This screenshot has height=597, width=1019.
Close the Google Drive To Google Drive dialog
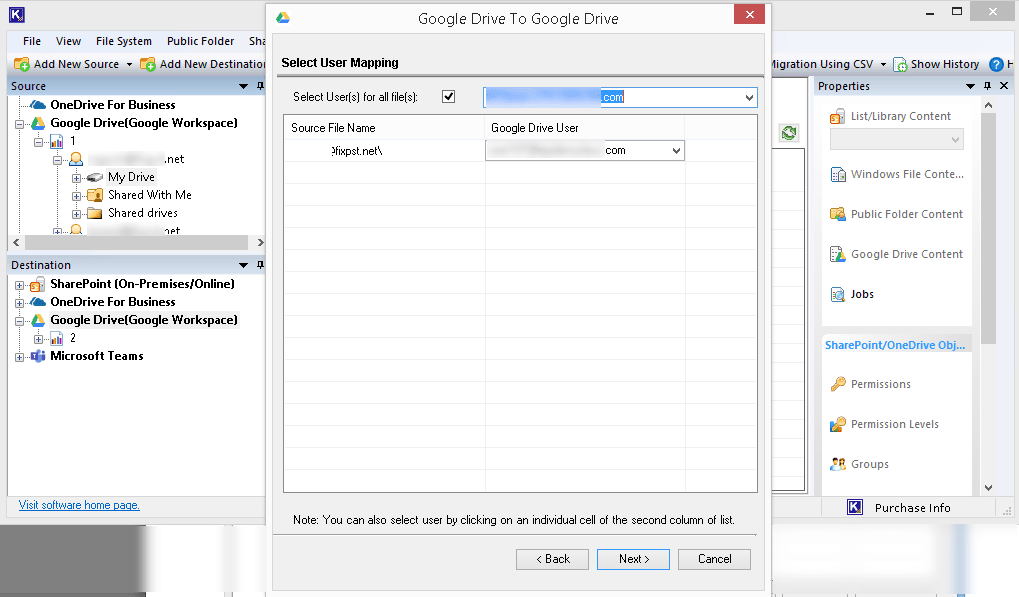point(749,14)
